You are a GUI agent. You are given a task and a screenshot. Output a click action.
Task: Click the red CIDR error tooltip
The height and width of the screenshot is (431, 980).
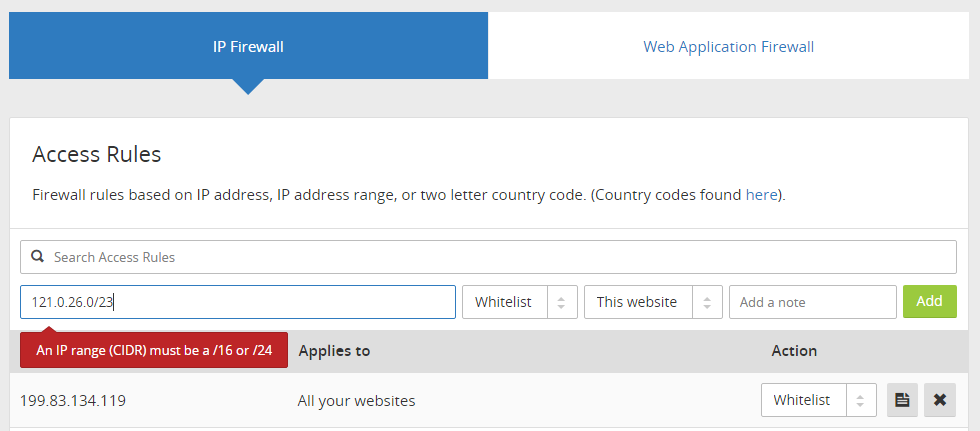pos(154,350)
